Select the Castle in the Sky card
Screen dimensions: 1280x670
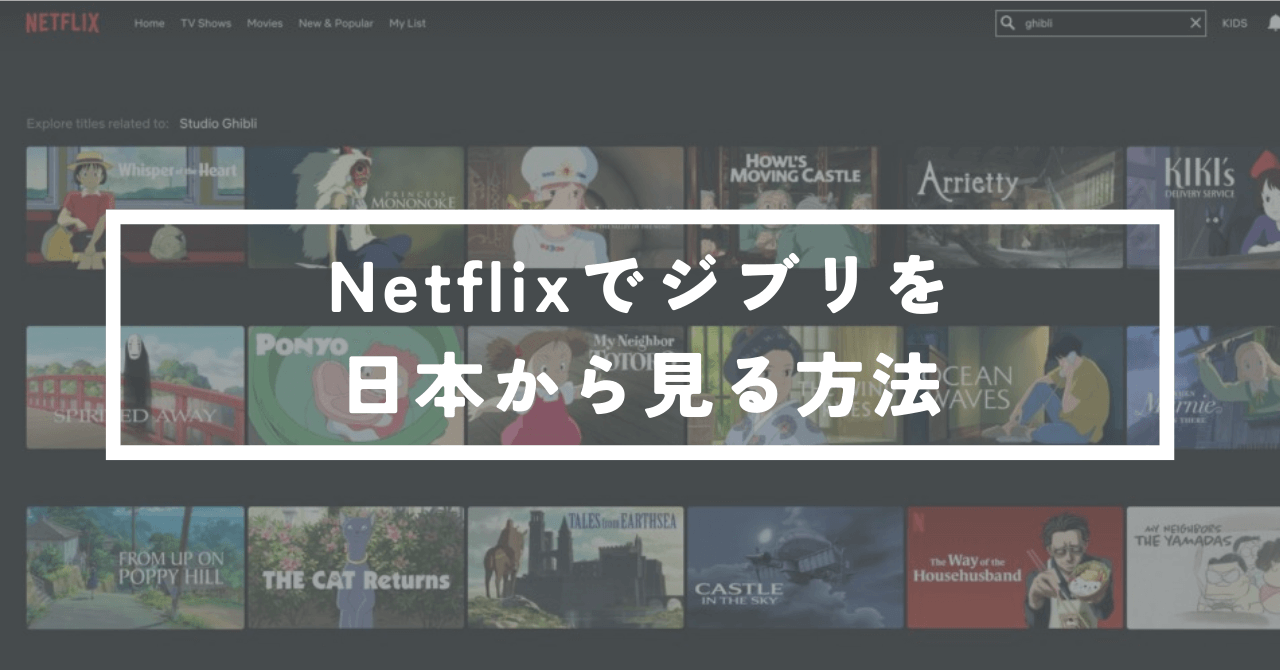pos(796,567)
